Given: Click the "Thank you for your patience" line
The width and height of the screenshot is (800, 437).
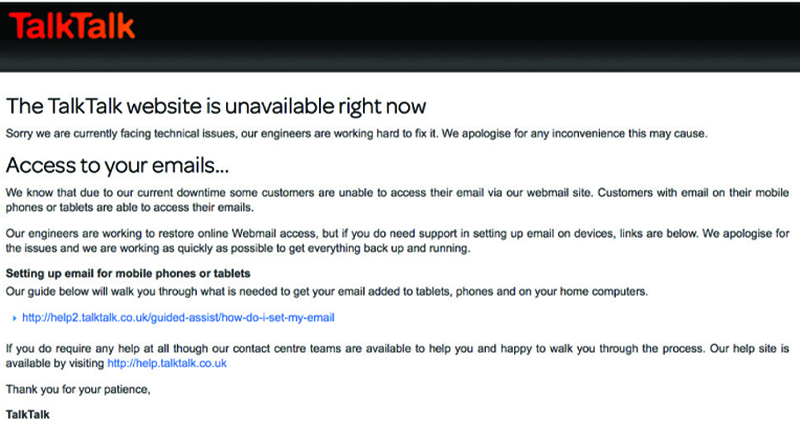Looking at the screenshot, I should pos(78,391).
